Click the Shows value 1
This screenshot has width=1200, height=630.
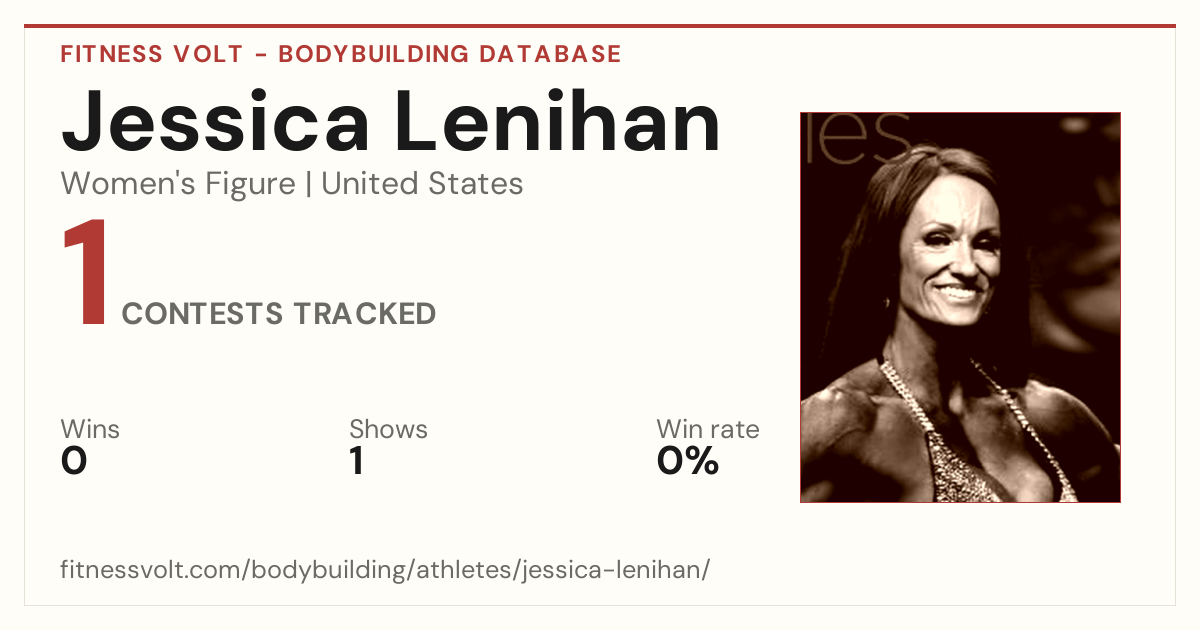pyautogui.click(x=357, y=461)
